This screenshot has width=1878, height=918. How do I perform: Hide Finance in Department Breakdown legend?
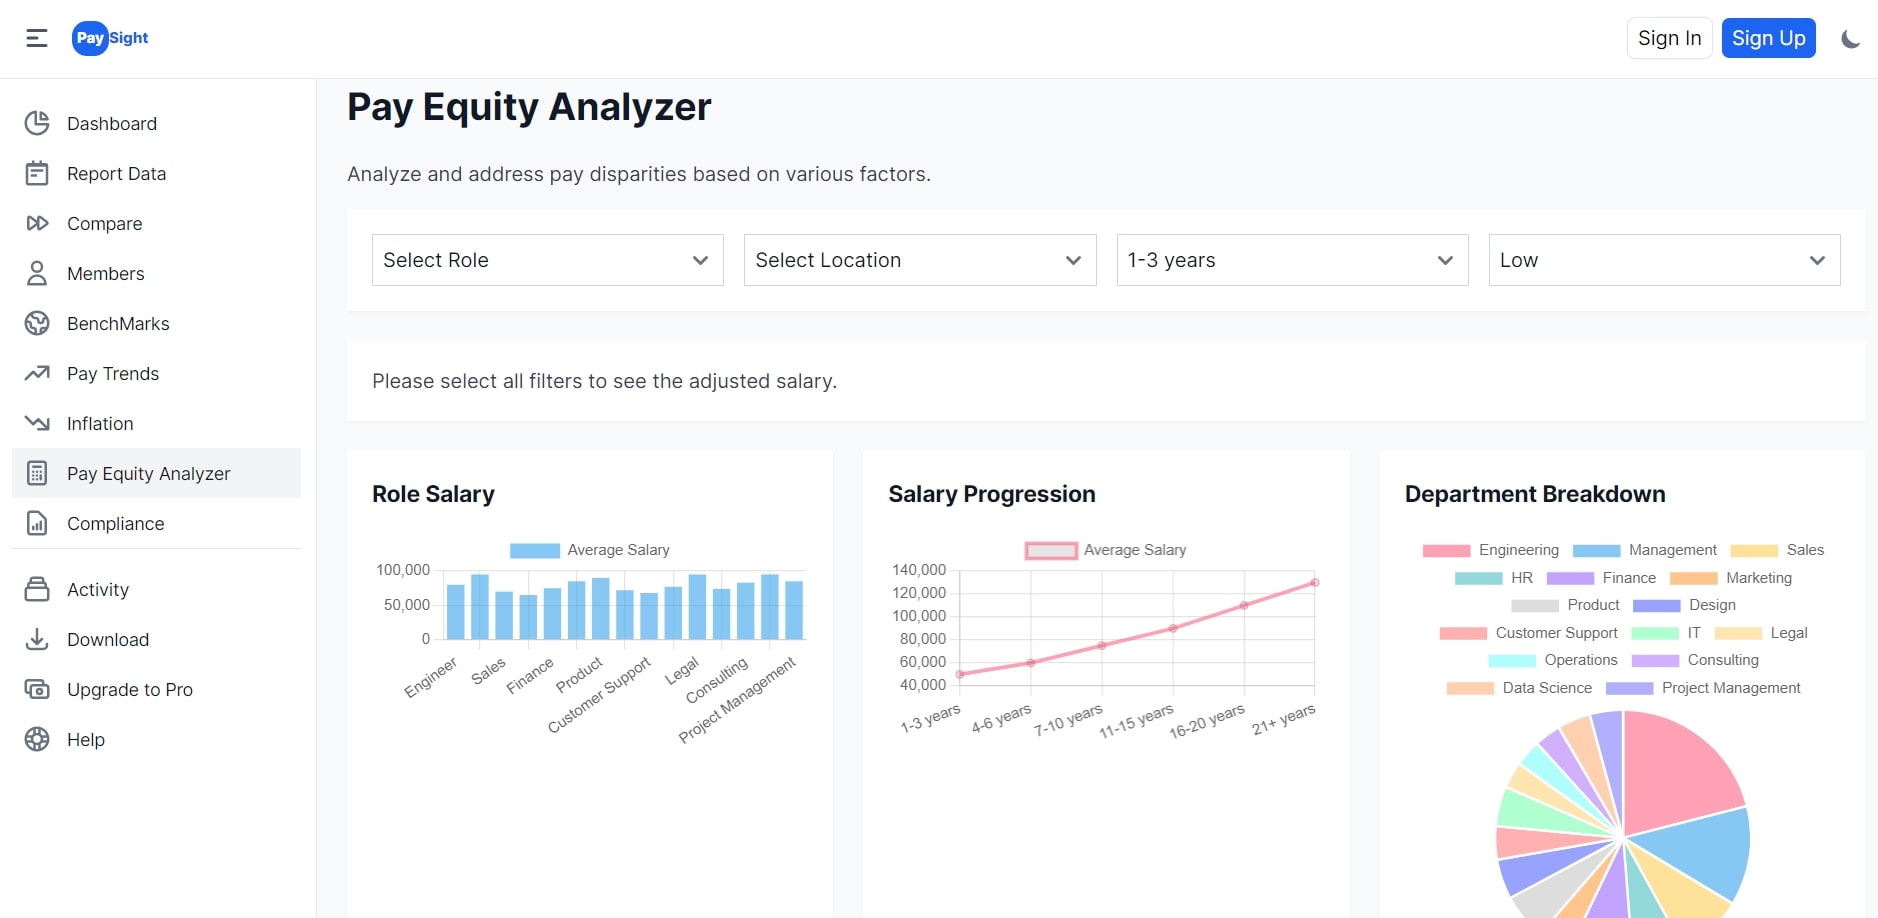[1601, 578]
